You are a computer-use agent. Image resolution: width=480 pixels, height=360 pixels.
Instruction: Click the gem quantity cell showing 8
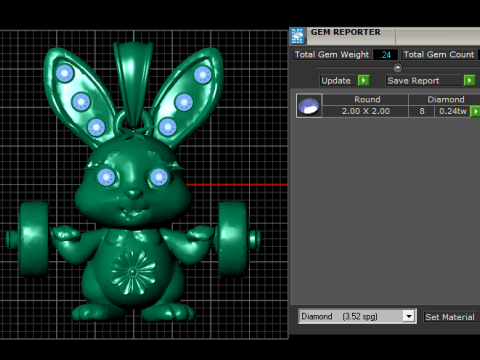422,111
